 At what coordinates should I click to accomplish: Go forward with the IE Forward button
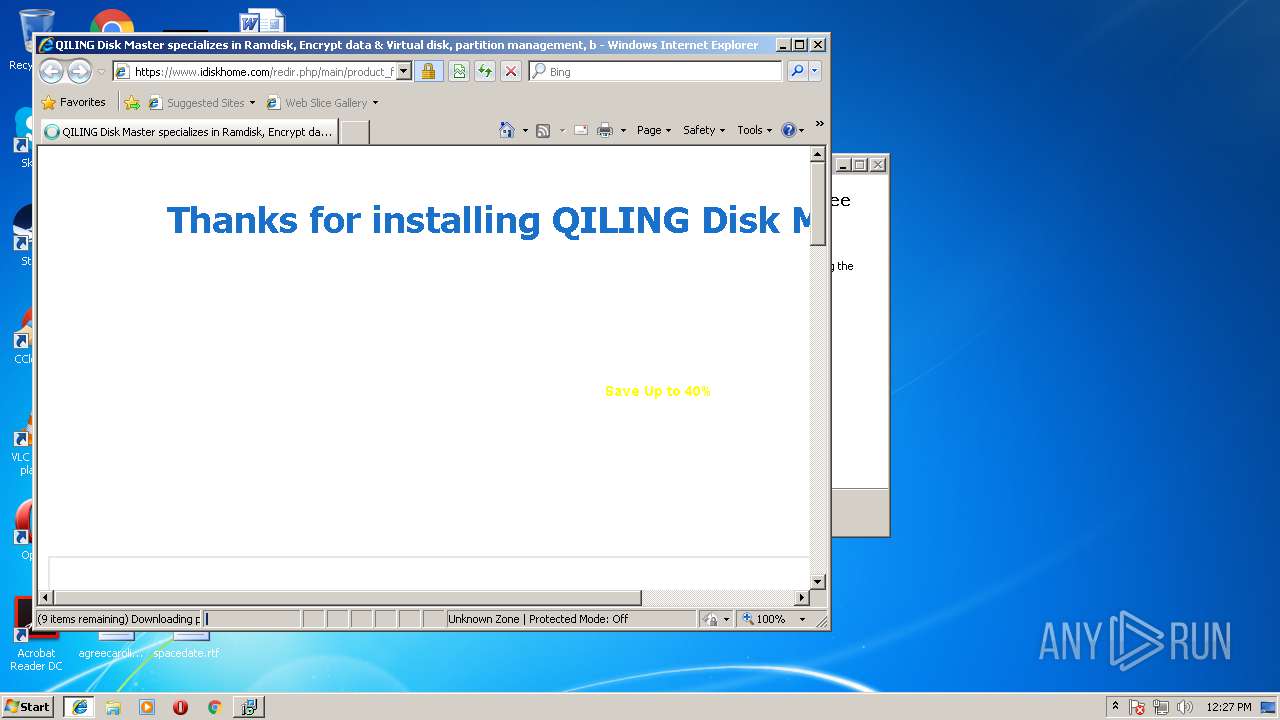pos(79,71)
